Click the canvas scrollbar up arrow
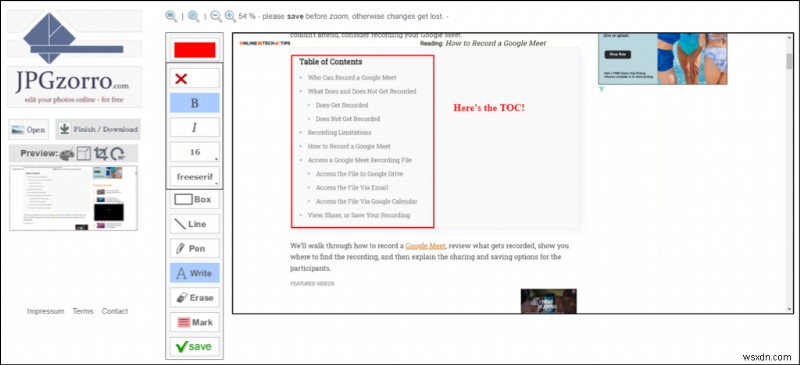The width and height of the screenshot is (800, 365). (x=789, y=38)
